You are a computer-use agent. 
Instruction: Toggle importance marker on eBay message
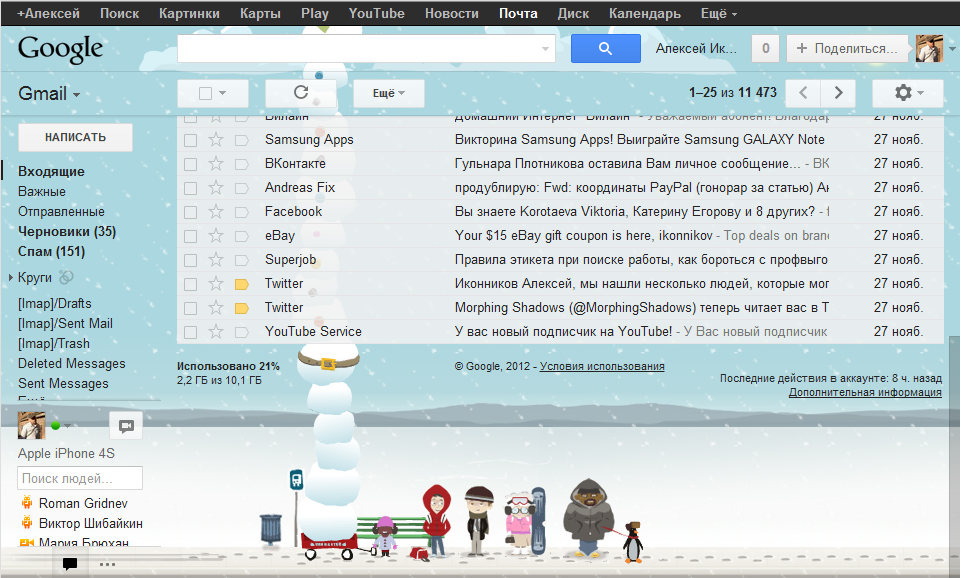click(x=242, y=237)
